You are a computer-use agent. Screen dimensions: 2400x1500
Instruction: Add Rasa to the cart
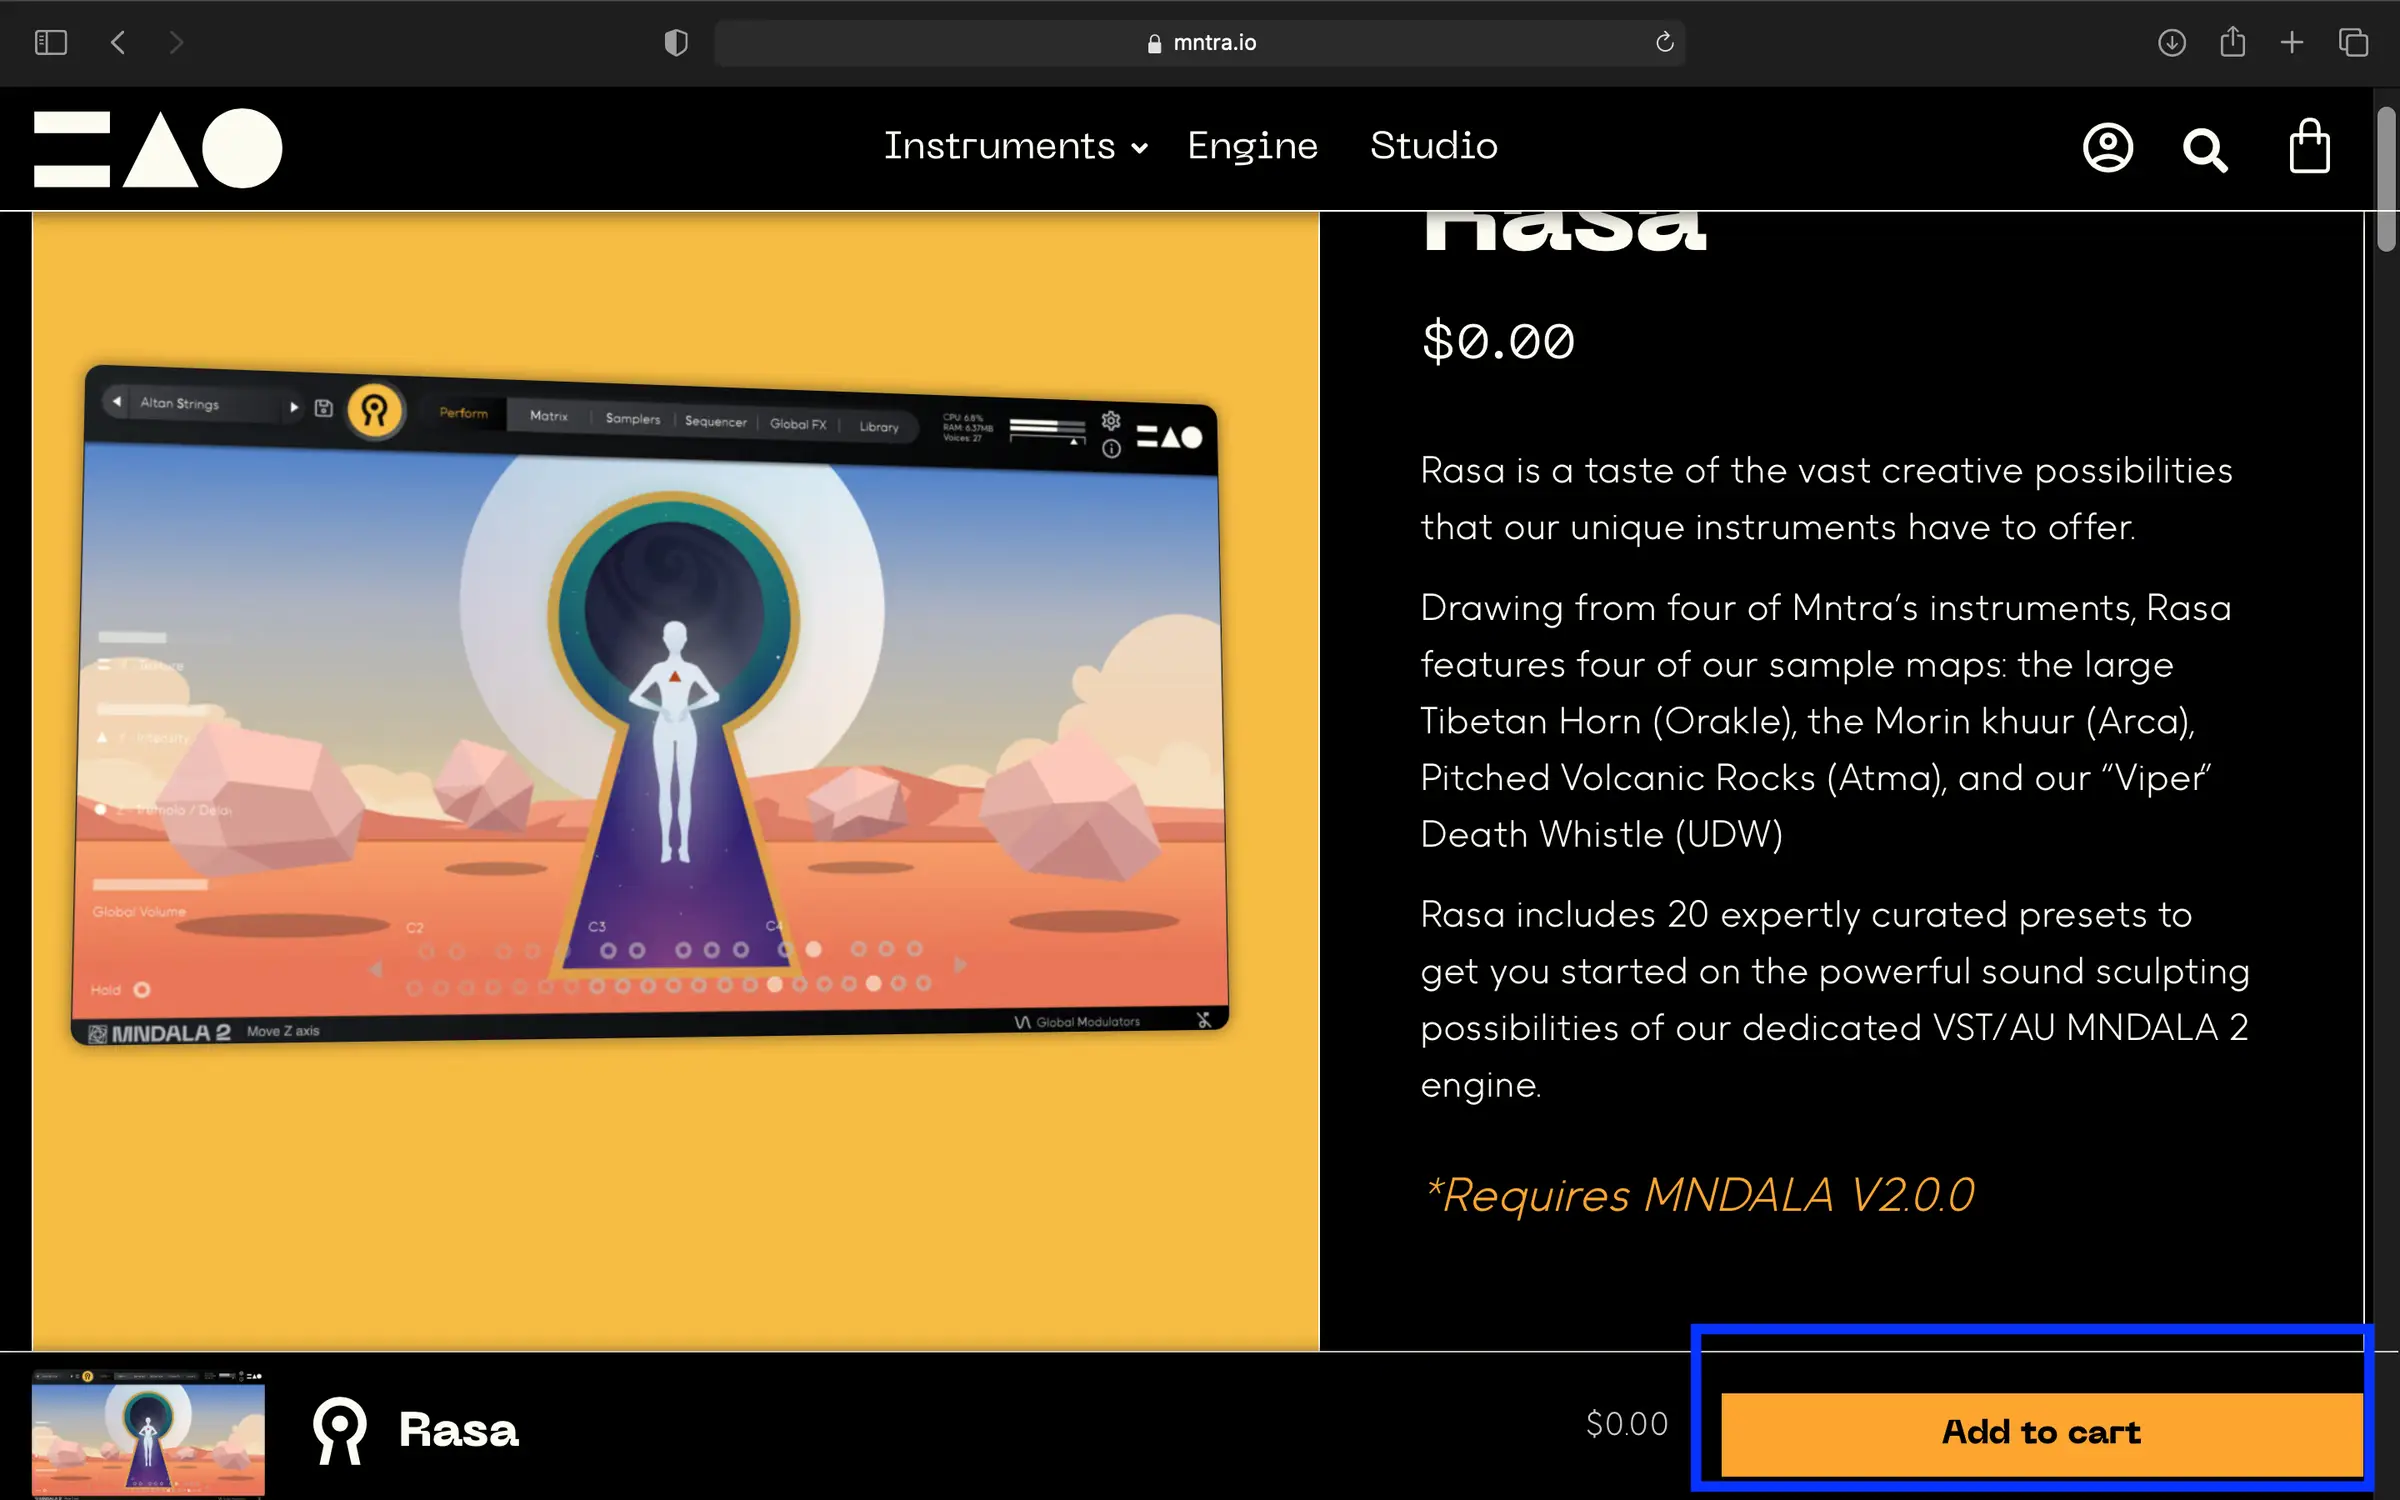(2041, 1433)
